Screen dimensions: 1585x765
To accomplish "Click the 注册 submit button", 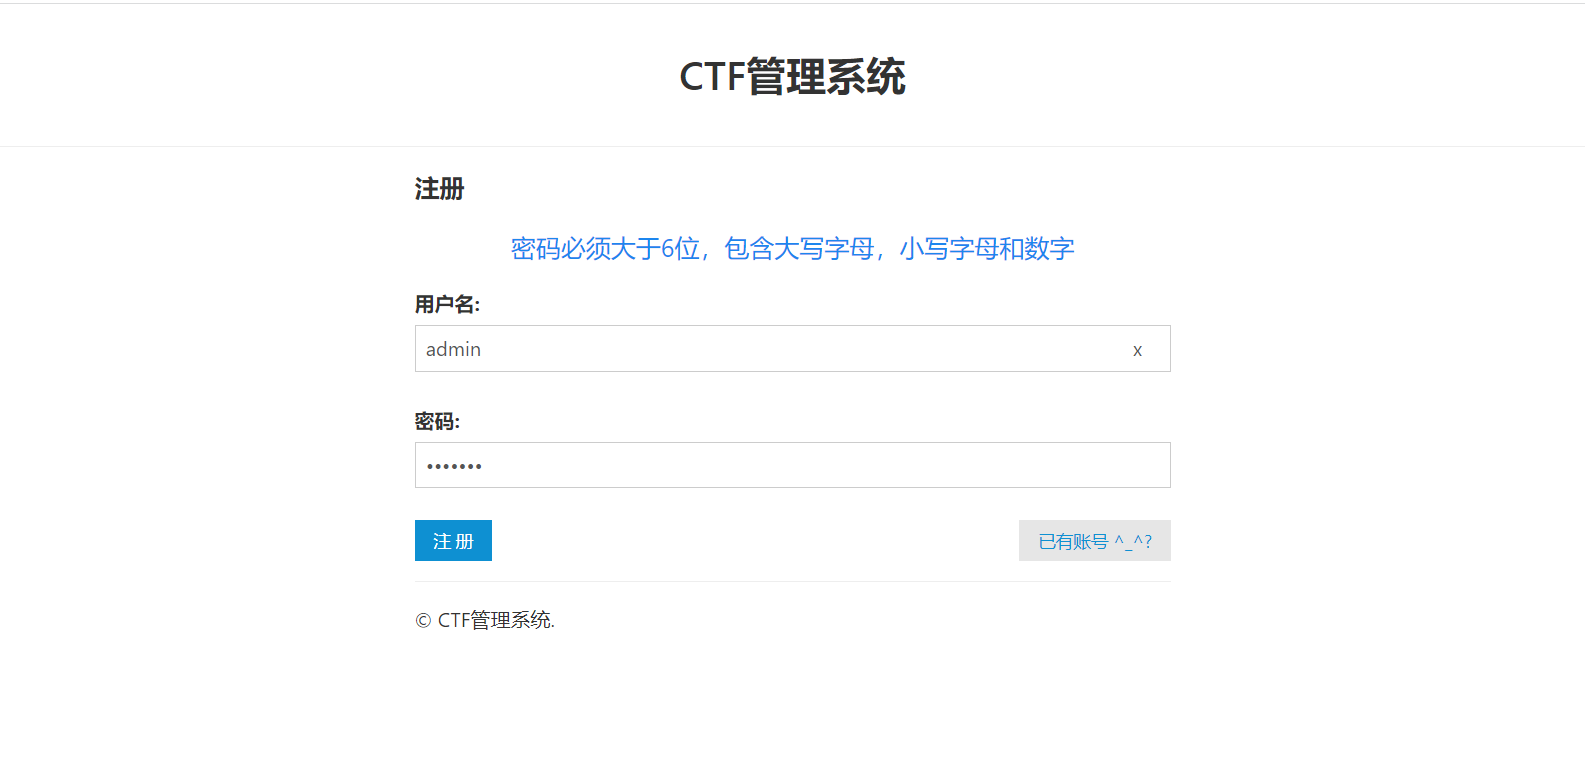I will (x=453, y=541).
